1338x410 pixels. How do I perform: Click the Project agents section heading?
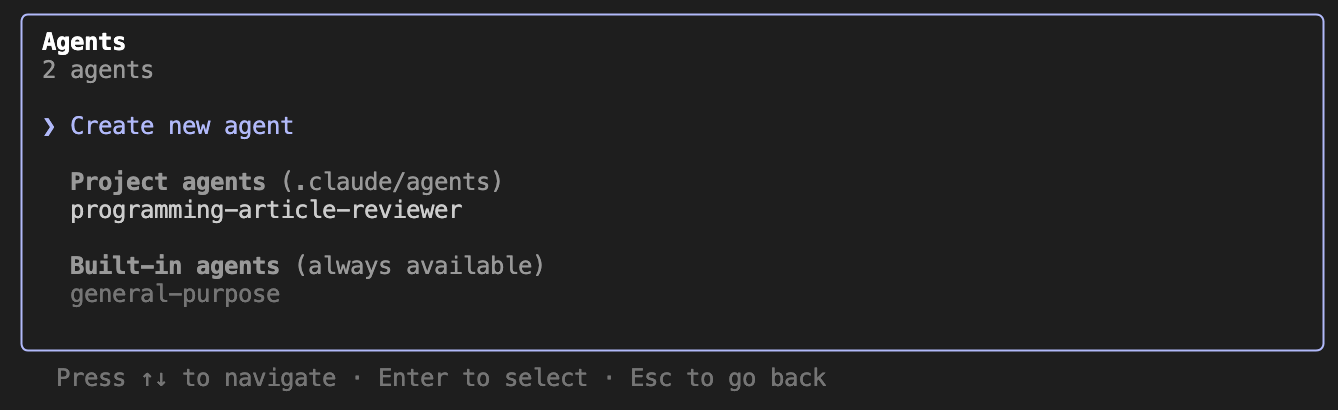tap(168, 182)
